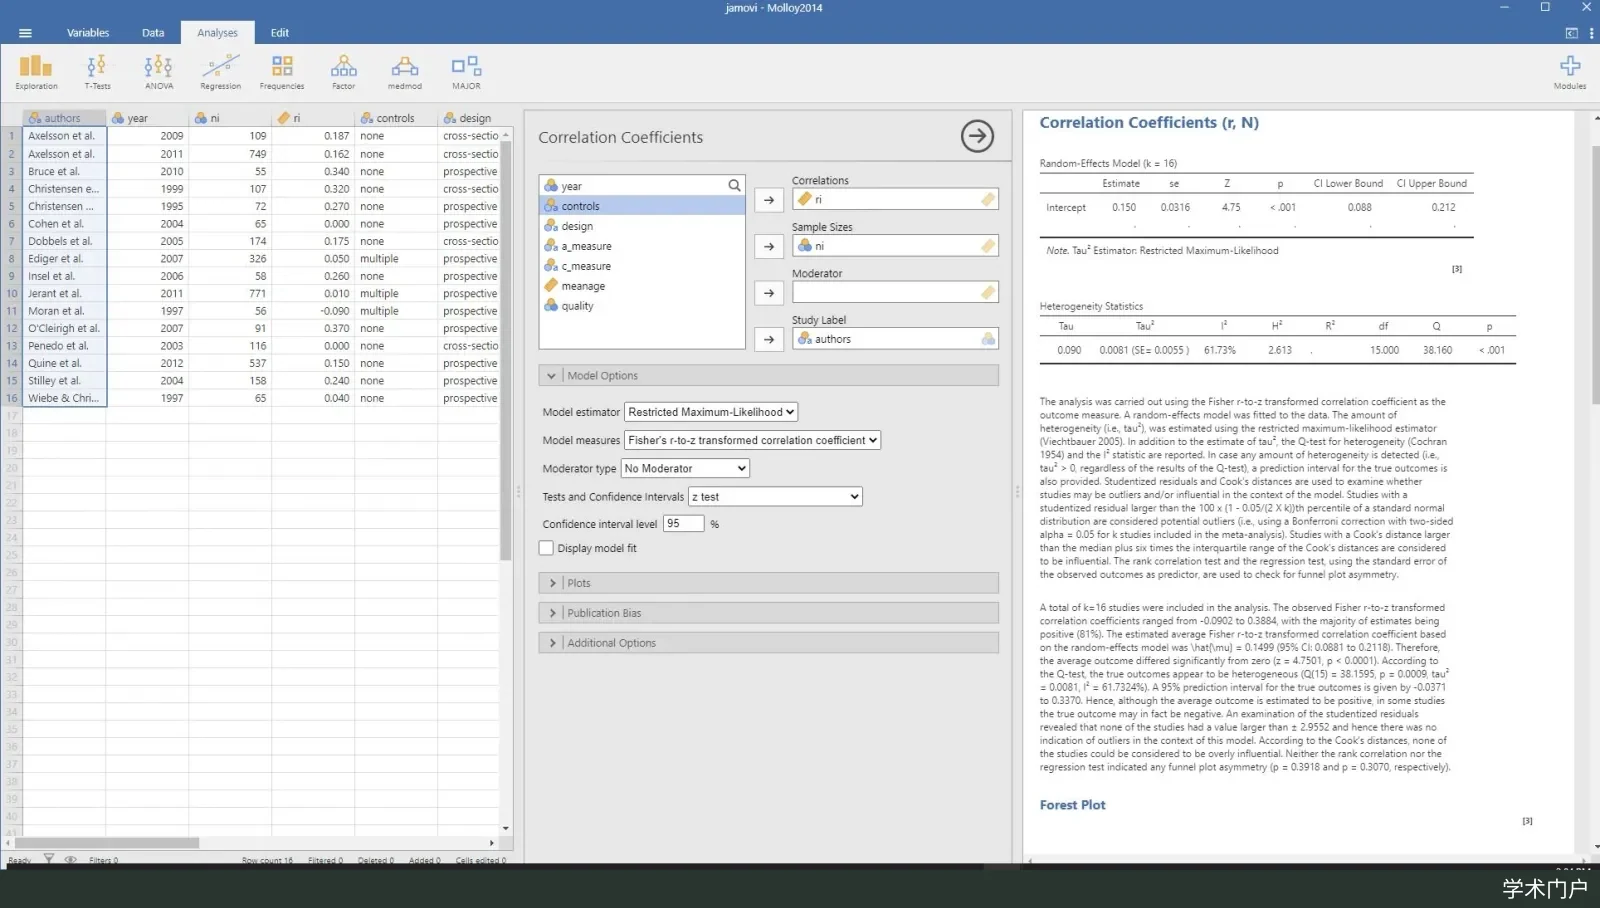Click the arrow button beside Sample Sizes box
This screenshot has height=908, width=1600.
point(768,246)
